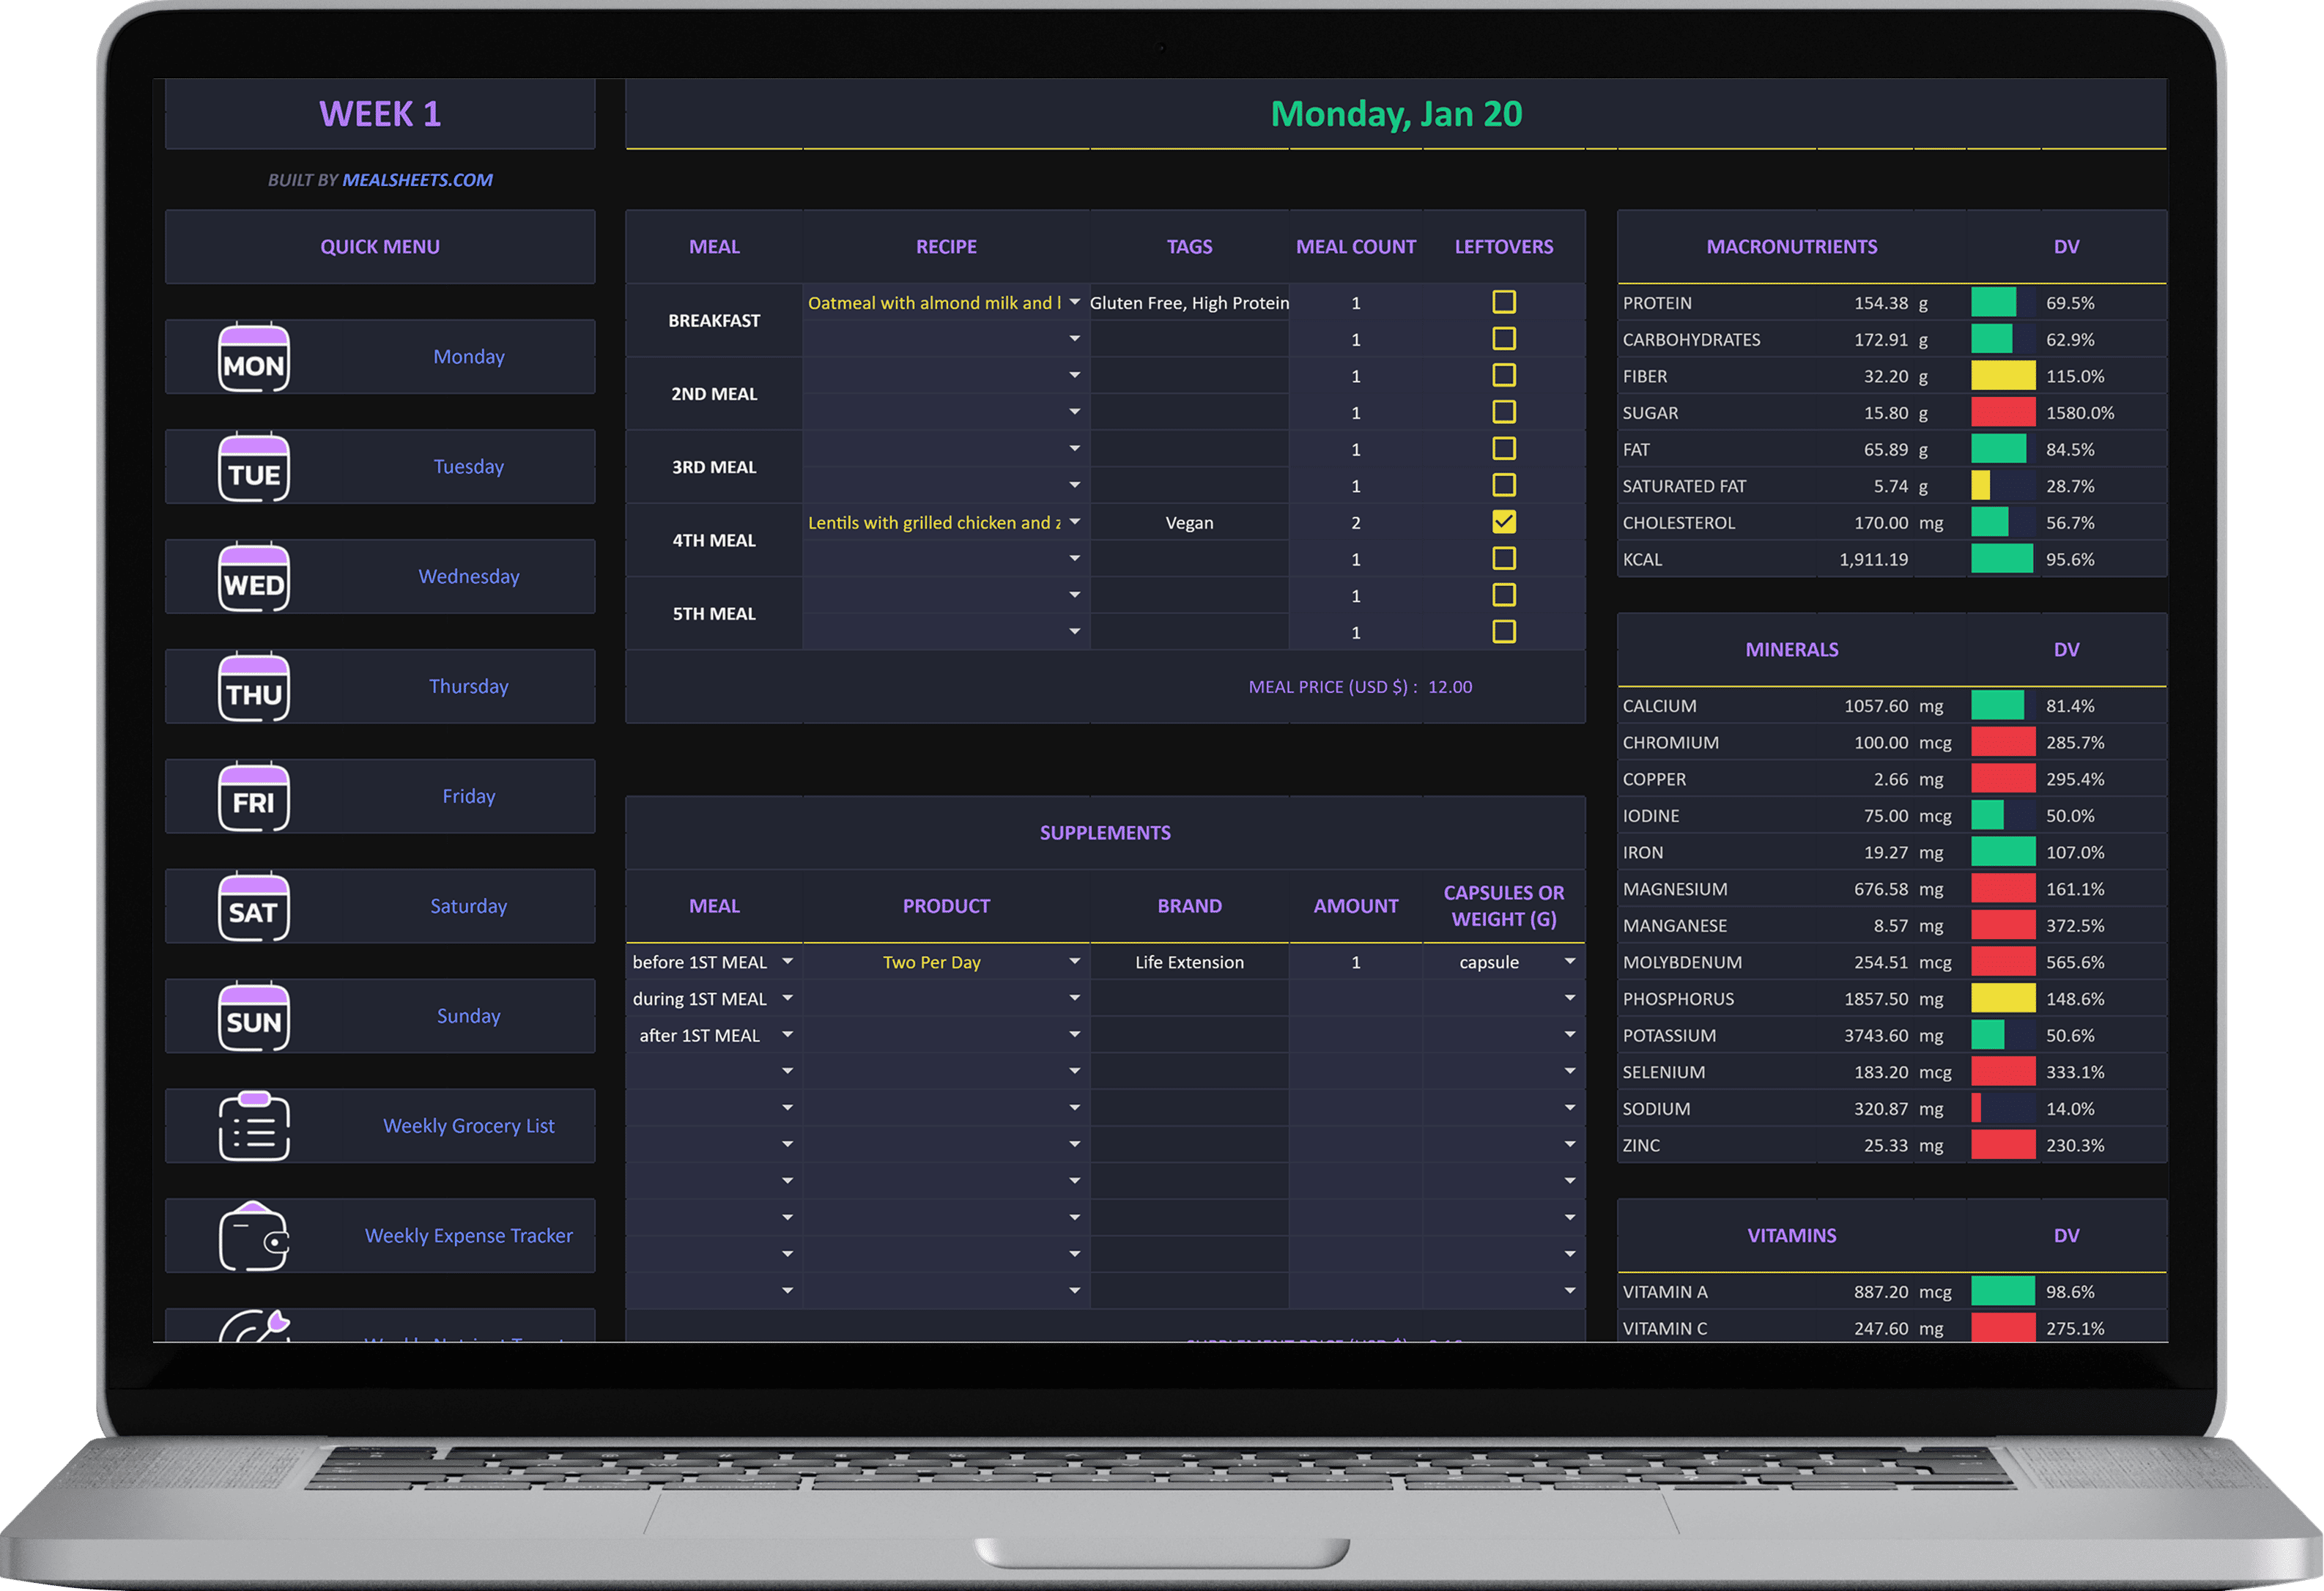This screenshot has width=2324, height=1591.
Task: Select the Life Extension brand cell
Action: tap(1189, 962)
